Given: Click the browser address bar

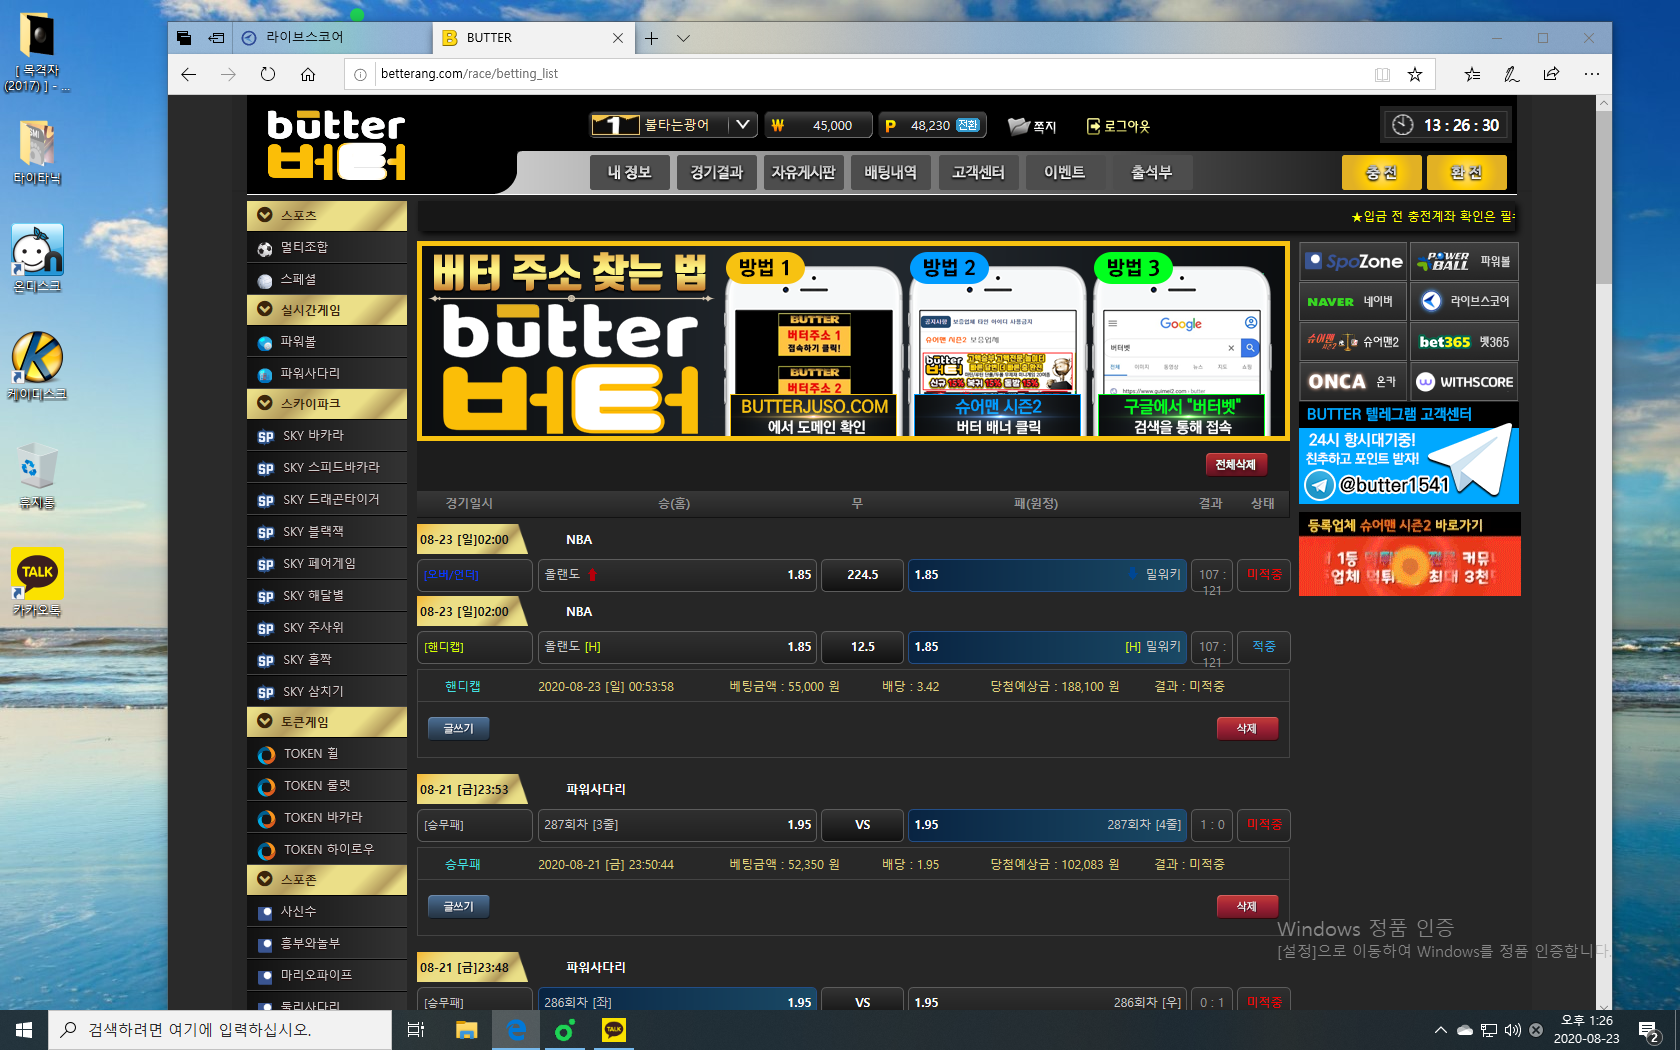Looking at the screenshot, I should point(860,74).
